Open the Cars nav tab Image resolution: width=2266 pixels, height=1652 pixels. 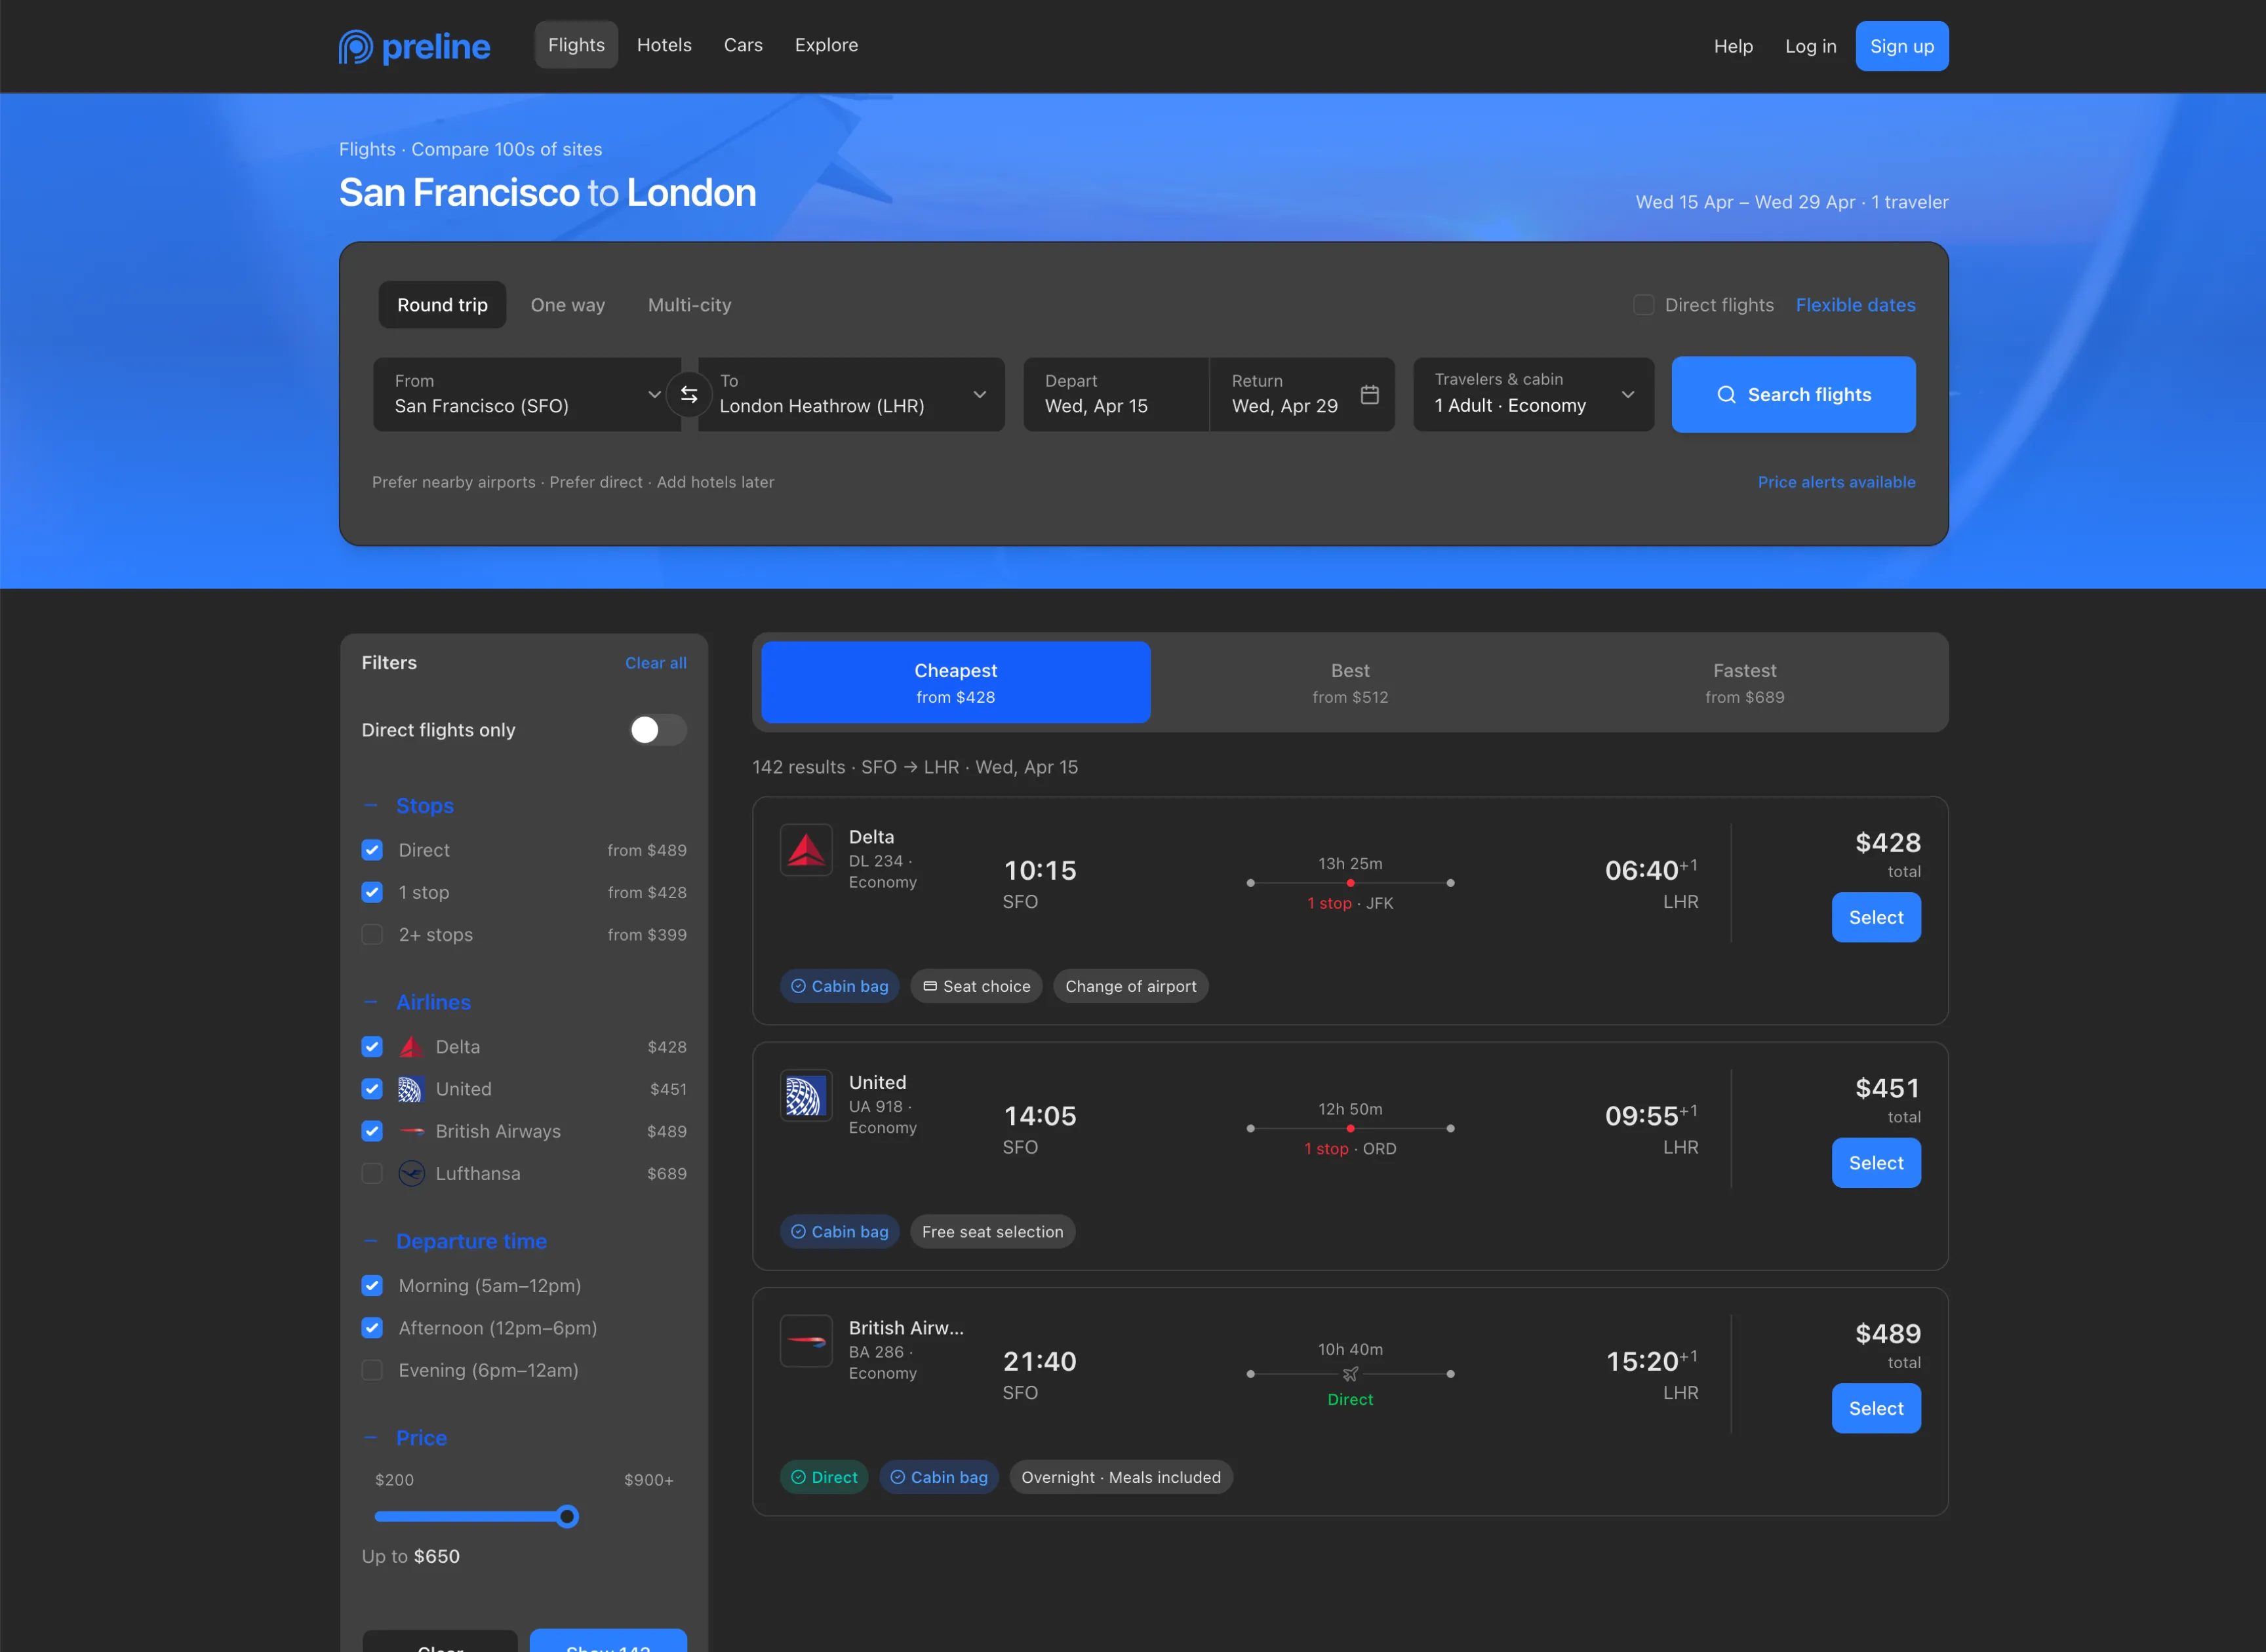743,45
